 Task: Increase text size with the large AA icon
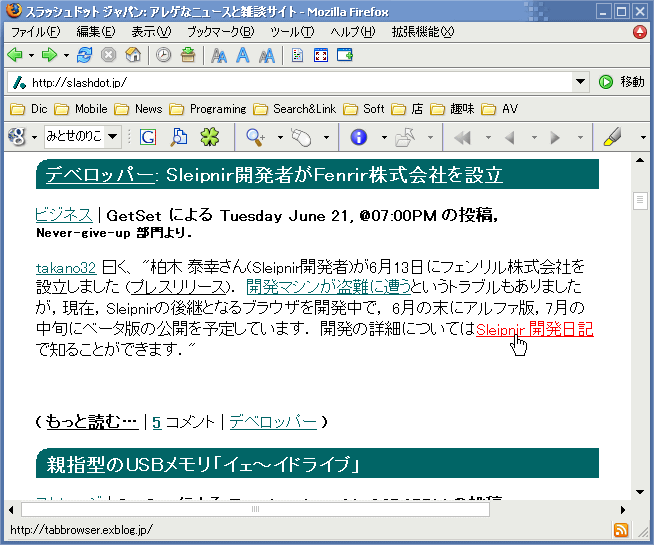[x=267, y=55]
